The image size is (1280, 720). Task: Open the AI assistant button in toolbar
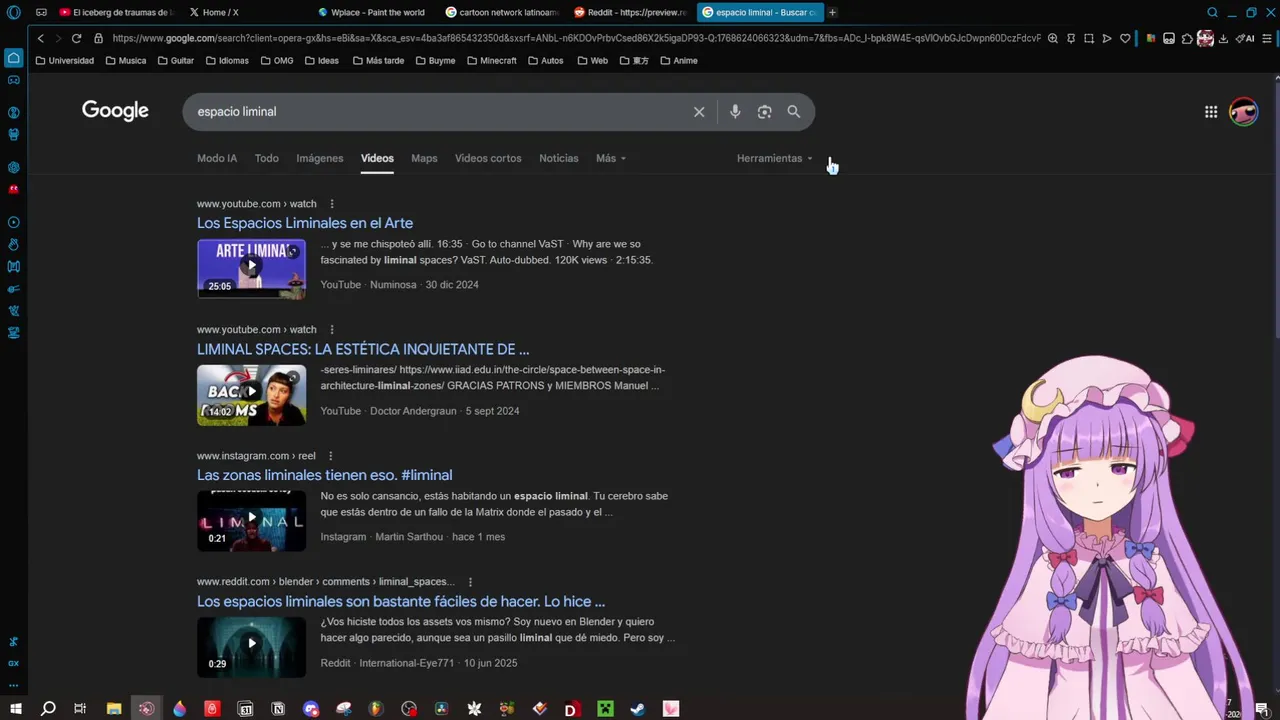tap(1245, 38)
